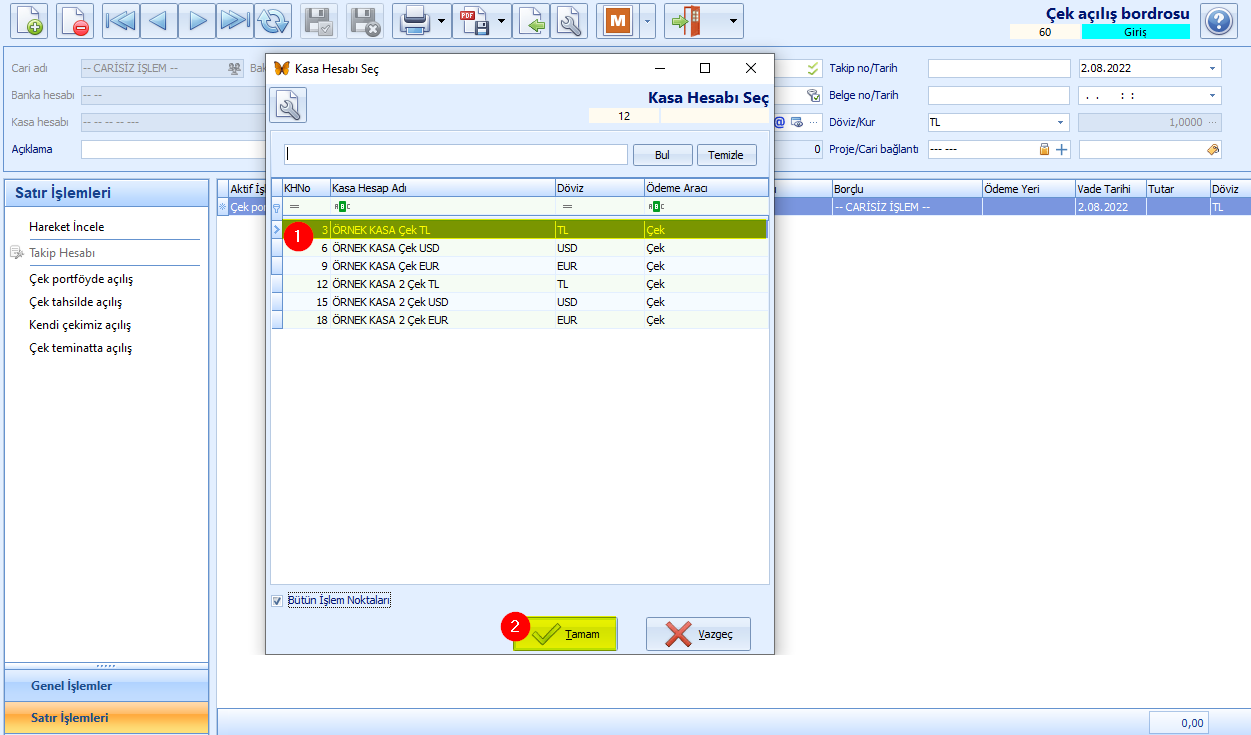
Task: Click the orange M icon in toolbar
Action: coord(617,21)
